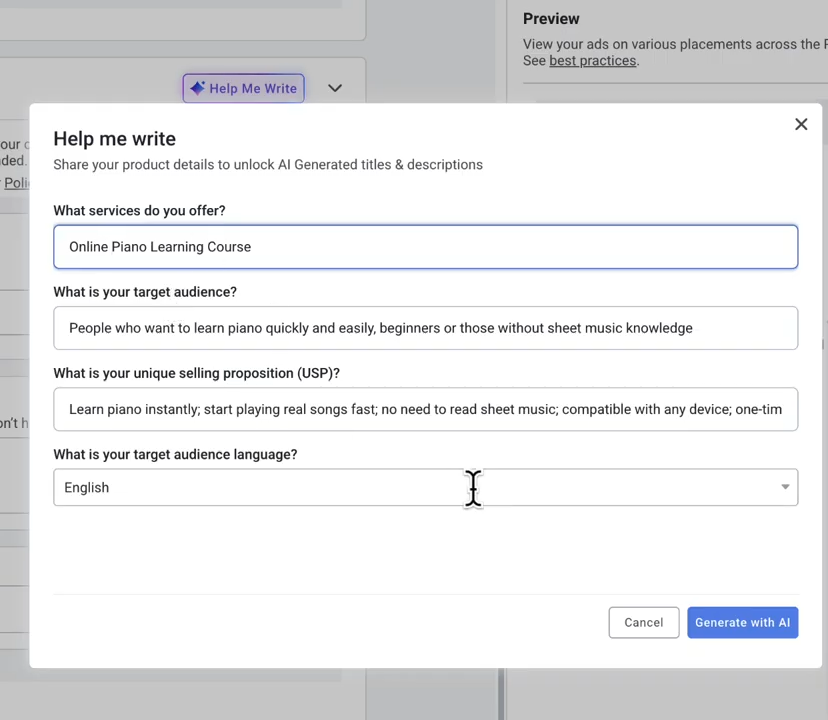Click Generate with AI

[x=742, y=622]
